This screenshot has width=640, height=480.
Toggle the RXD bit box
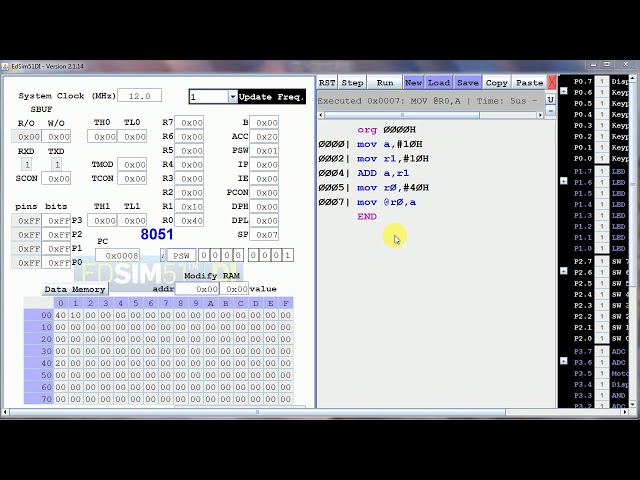click(27, 164)
